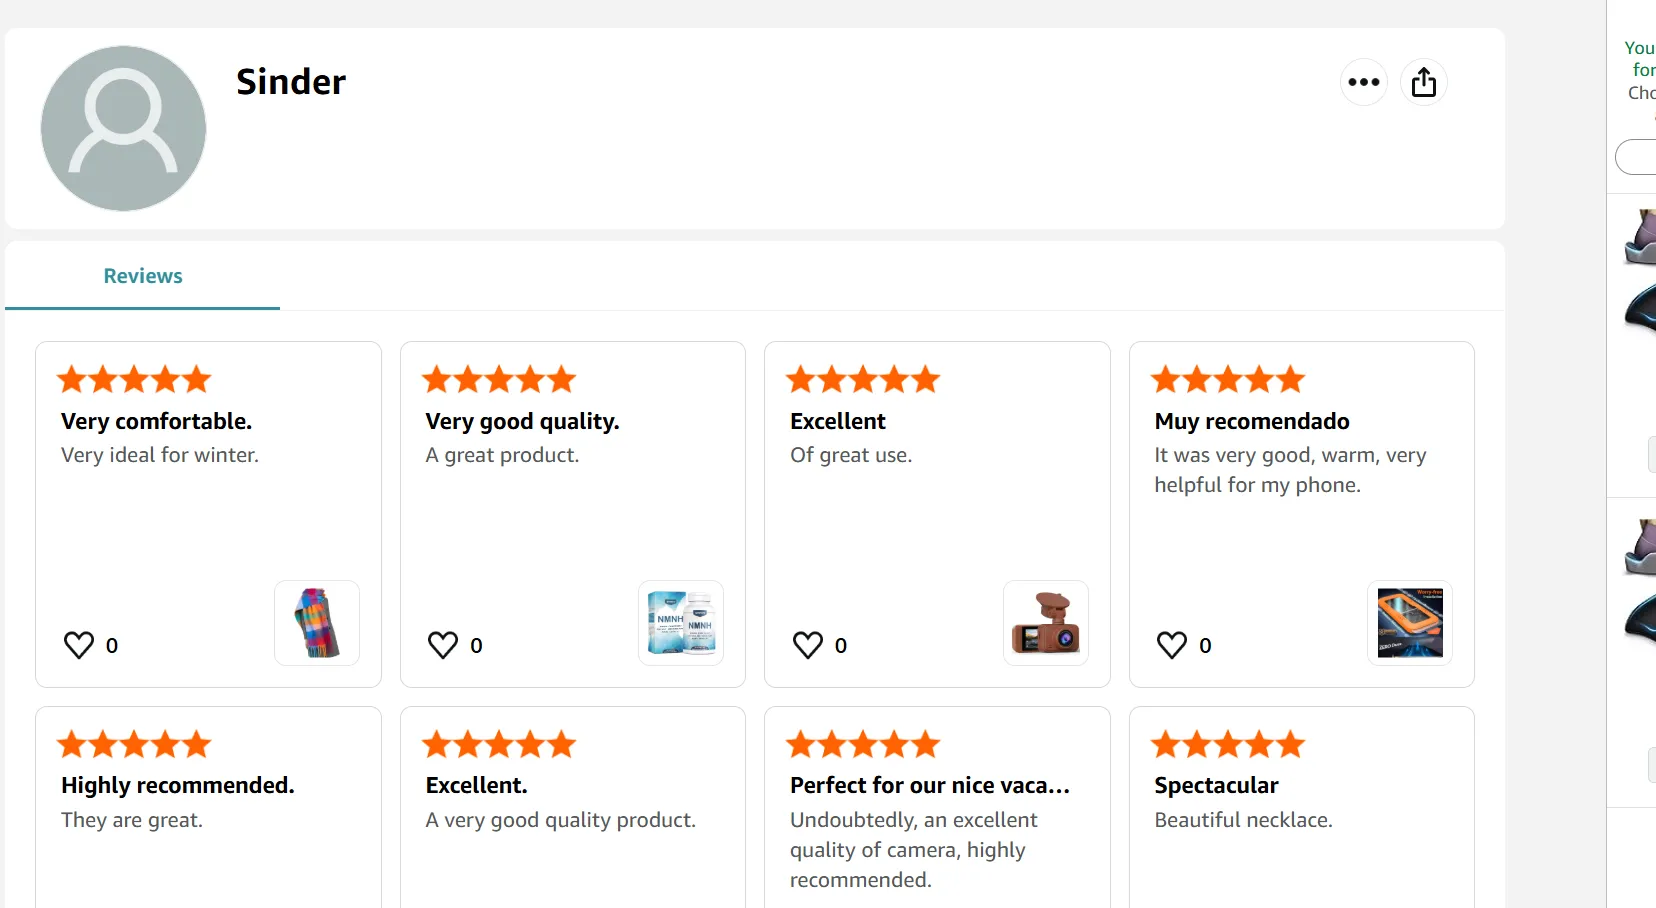Click the five-star rating on "Excellent." review
Screen dimensions: 1656x908
(499, 744)
